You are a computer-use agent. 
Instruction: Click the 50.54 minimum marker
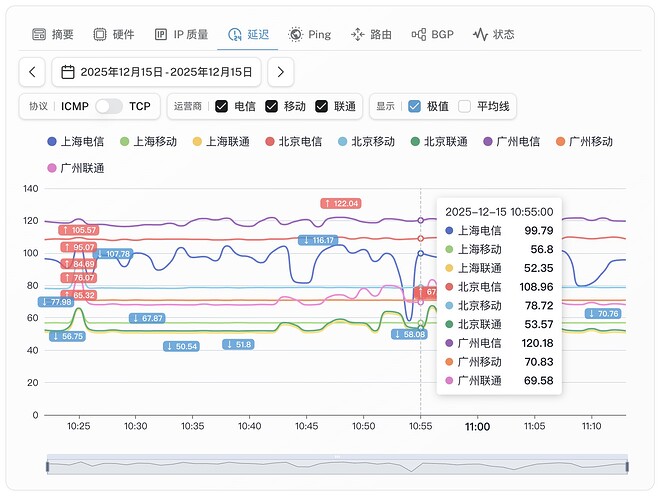(181, 346)
